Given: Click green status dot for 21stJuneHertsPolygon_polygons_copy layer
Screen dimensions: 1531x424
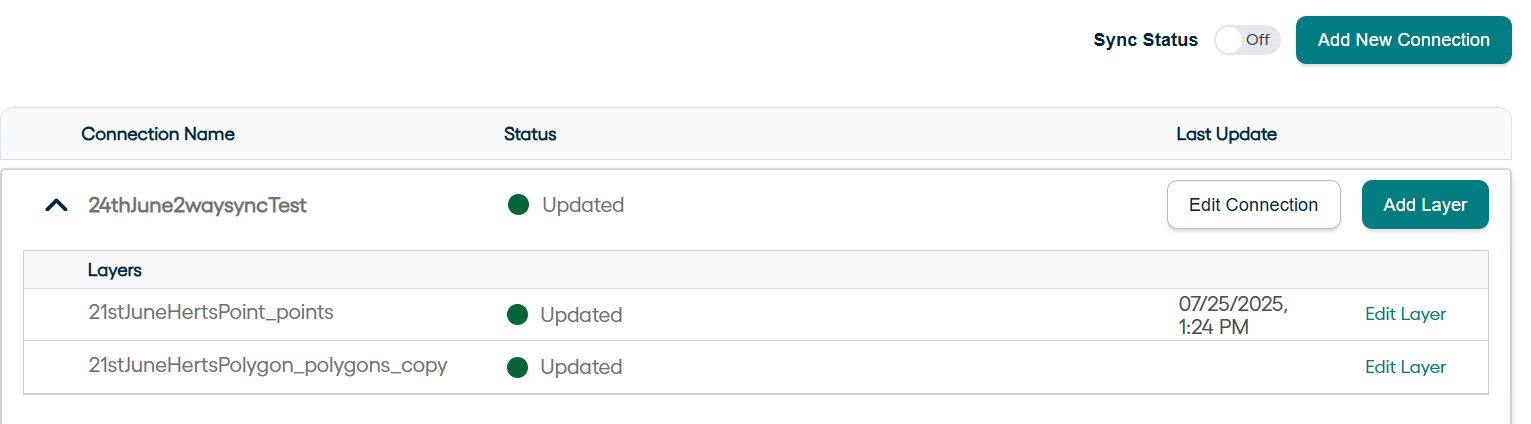Looking at the screenshot, I should point(517,367).
